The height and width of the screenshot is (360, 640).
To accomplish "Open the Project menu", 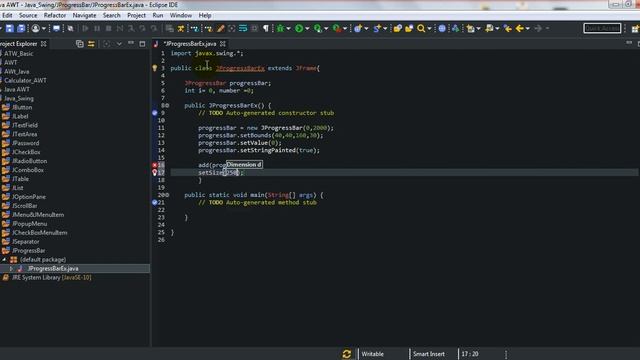I will [x=136, y=16].
